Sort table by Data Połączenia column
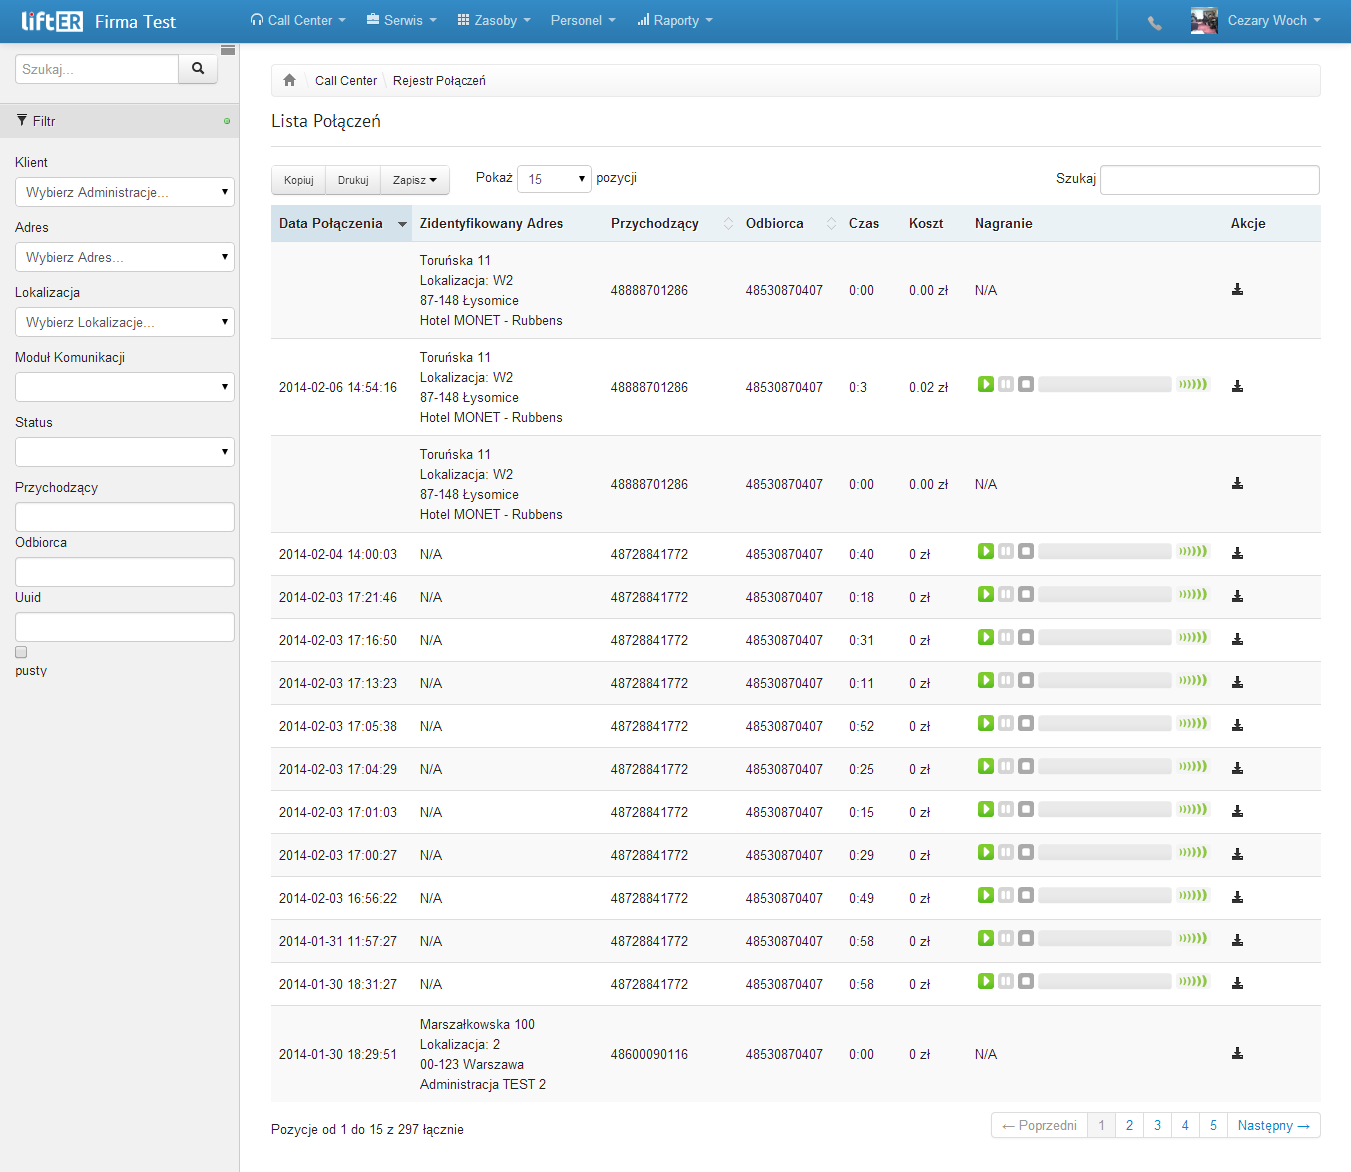This screenshot has width=1351, height=1172. (x=341, y=223)
